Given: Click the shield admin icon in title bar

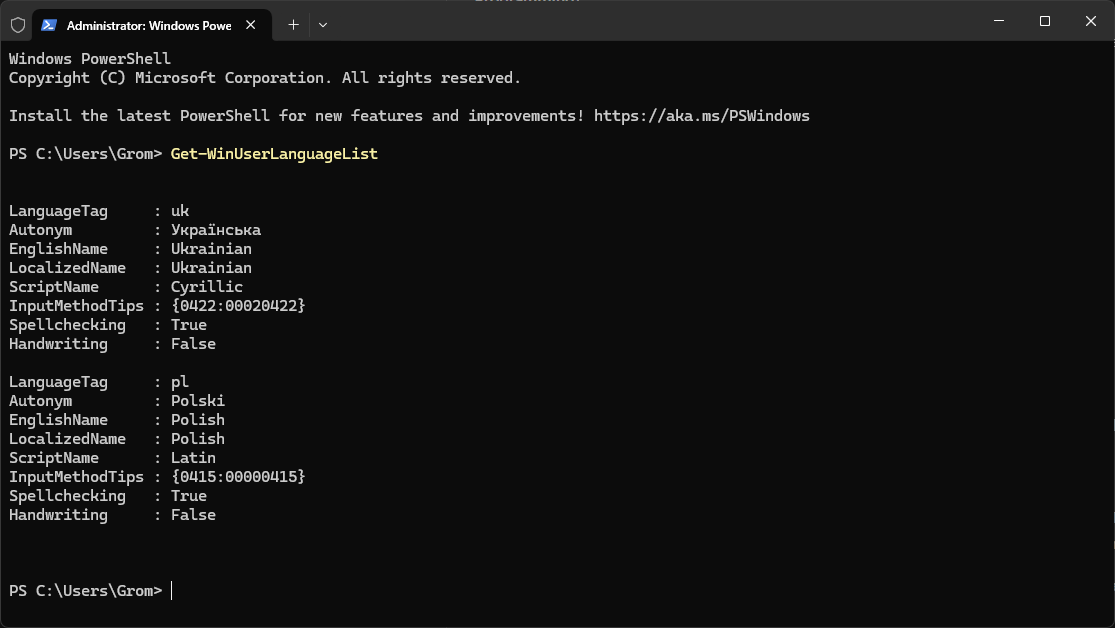Looking at the screenshot, I should coord(18,25).
